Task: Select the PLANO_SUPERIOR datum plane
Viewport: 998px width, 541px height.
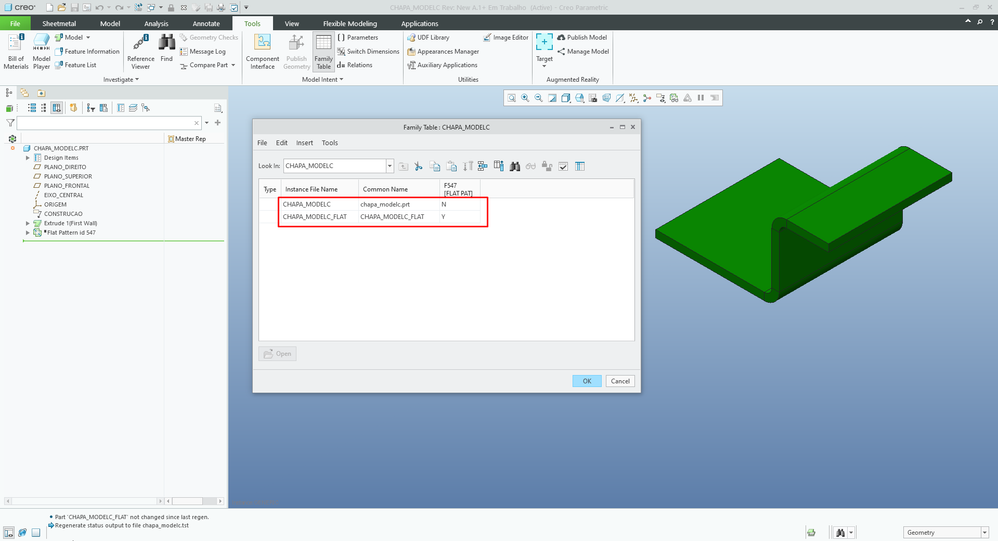Action: point(62,176)
